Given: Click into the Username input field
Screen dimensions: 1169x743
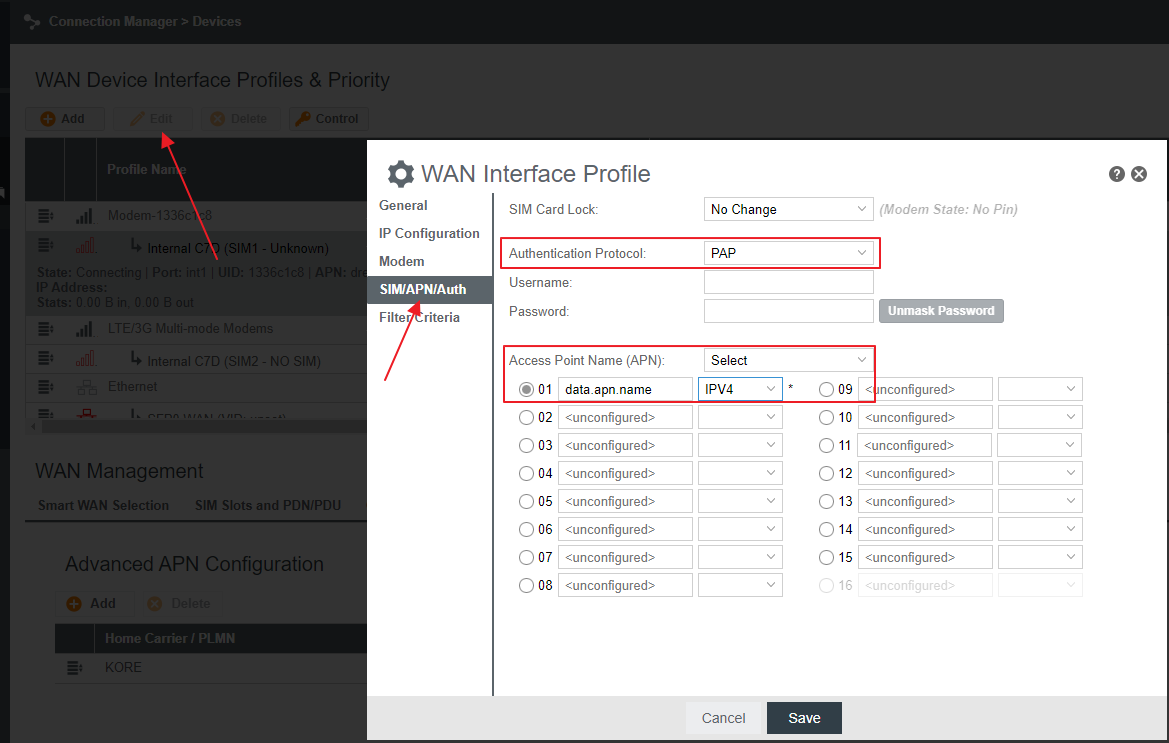Looking at the screenshot, I should (x=788, y=283).
